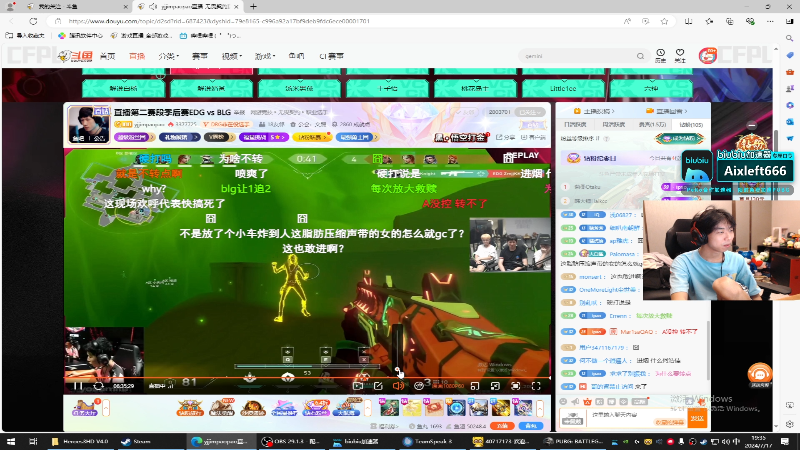Click the first purple activity button under title
Viewport: 800px width, 450px height.
coord(135,137)
